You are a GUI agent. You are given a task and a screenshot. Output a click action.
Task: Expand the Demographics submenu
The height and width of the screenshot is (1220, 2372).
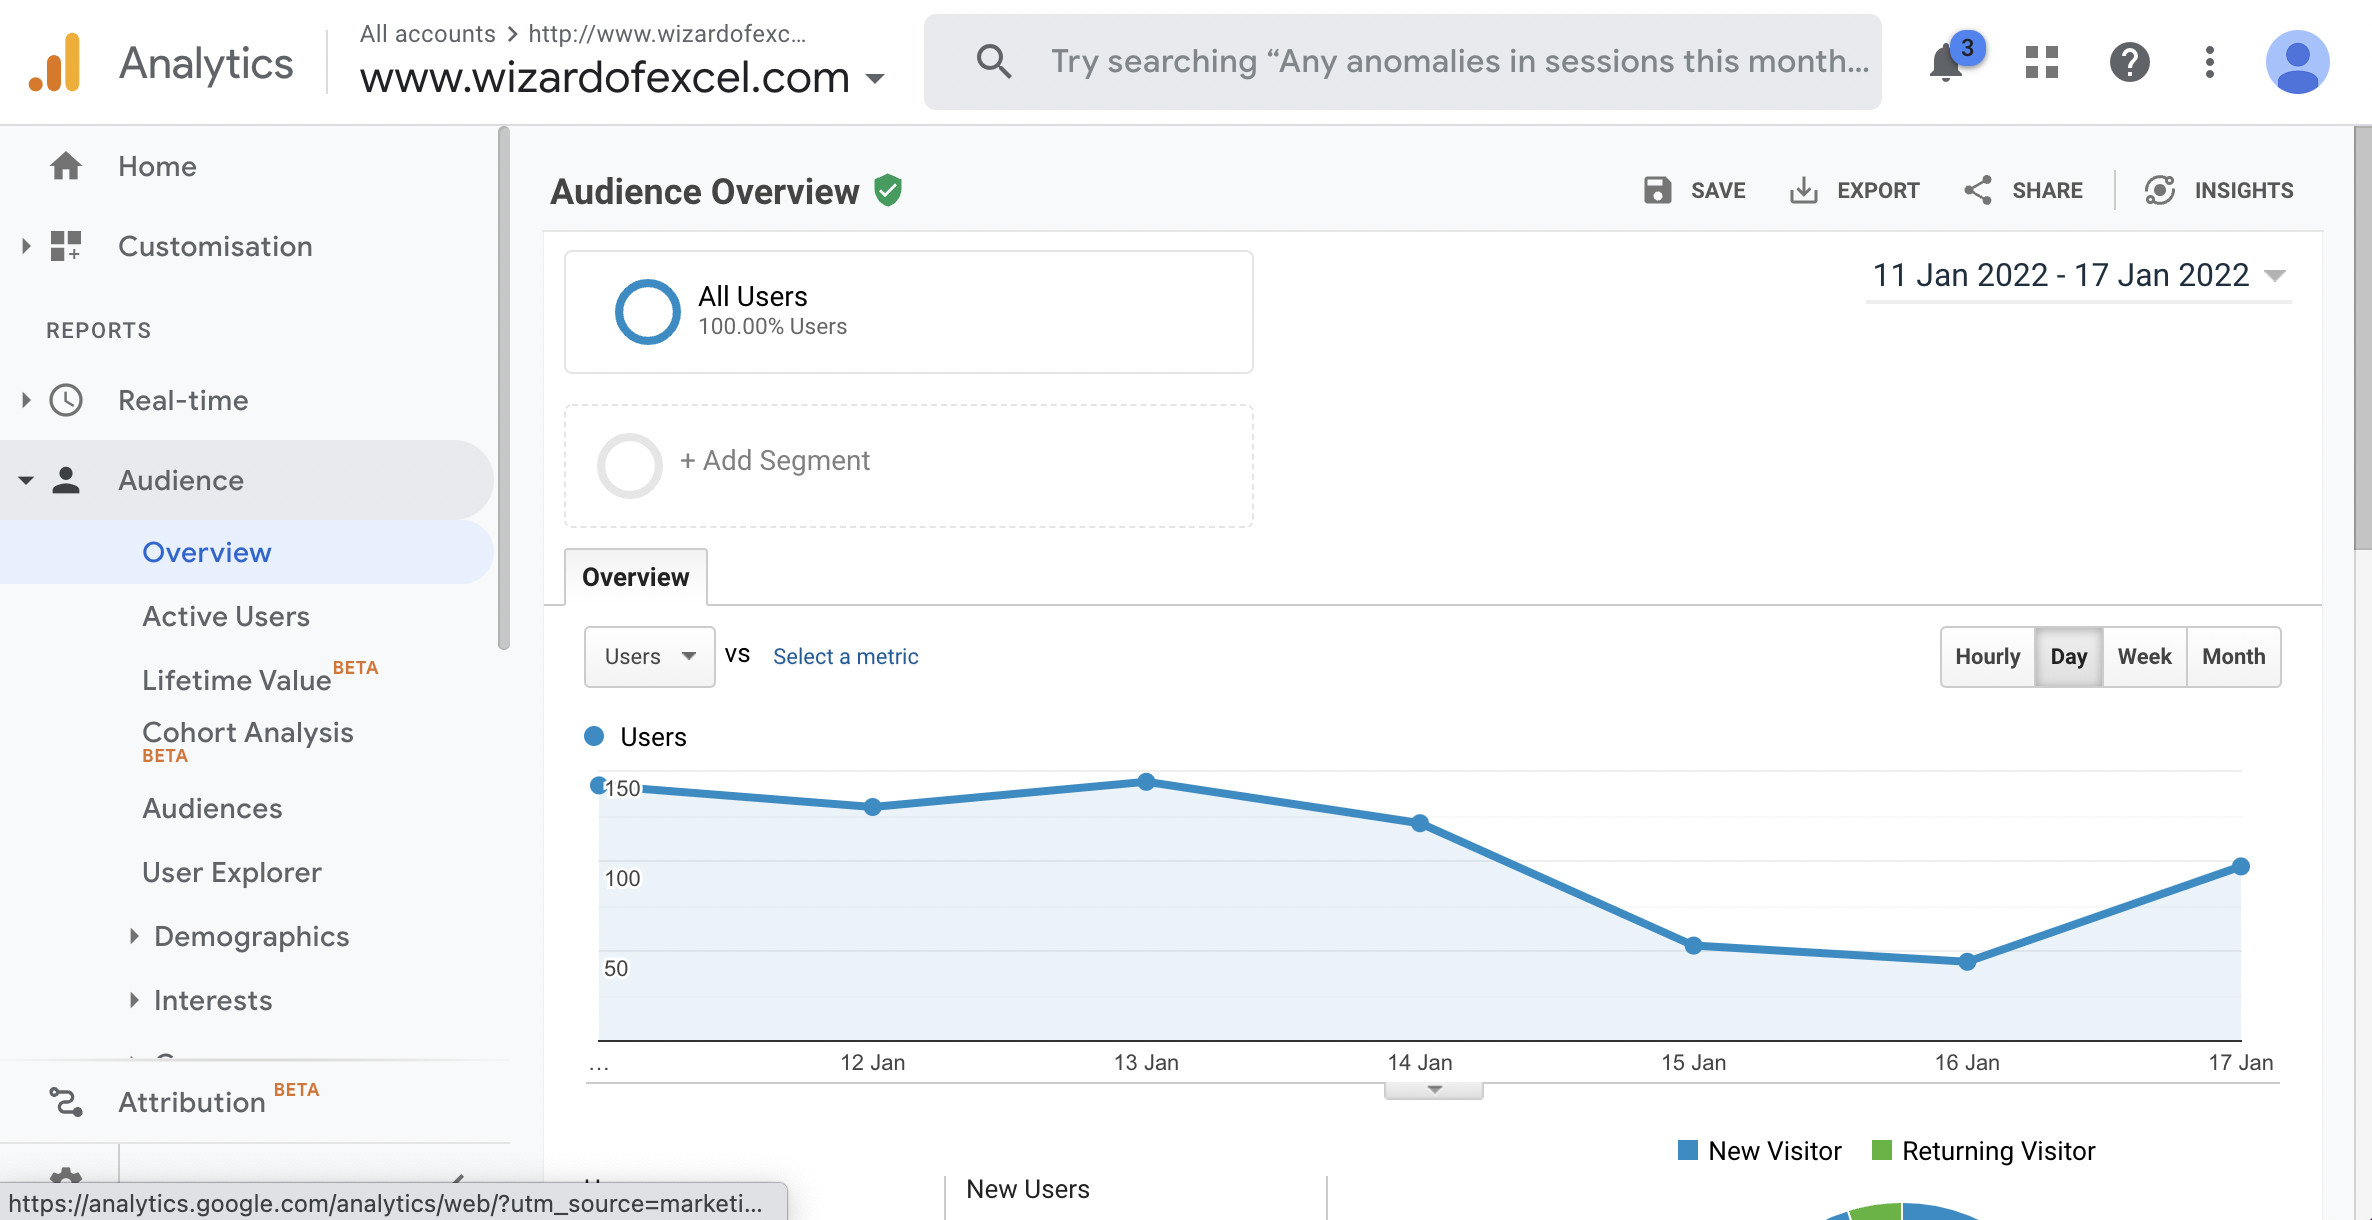click(134, 936)
